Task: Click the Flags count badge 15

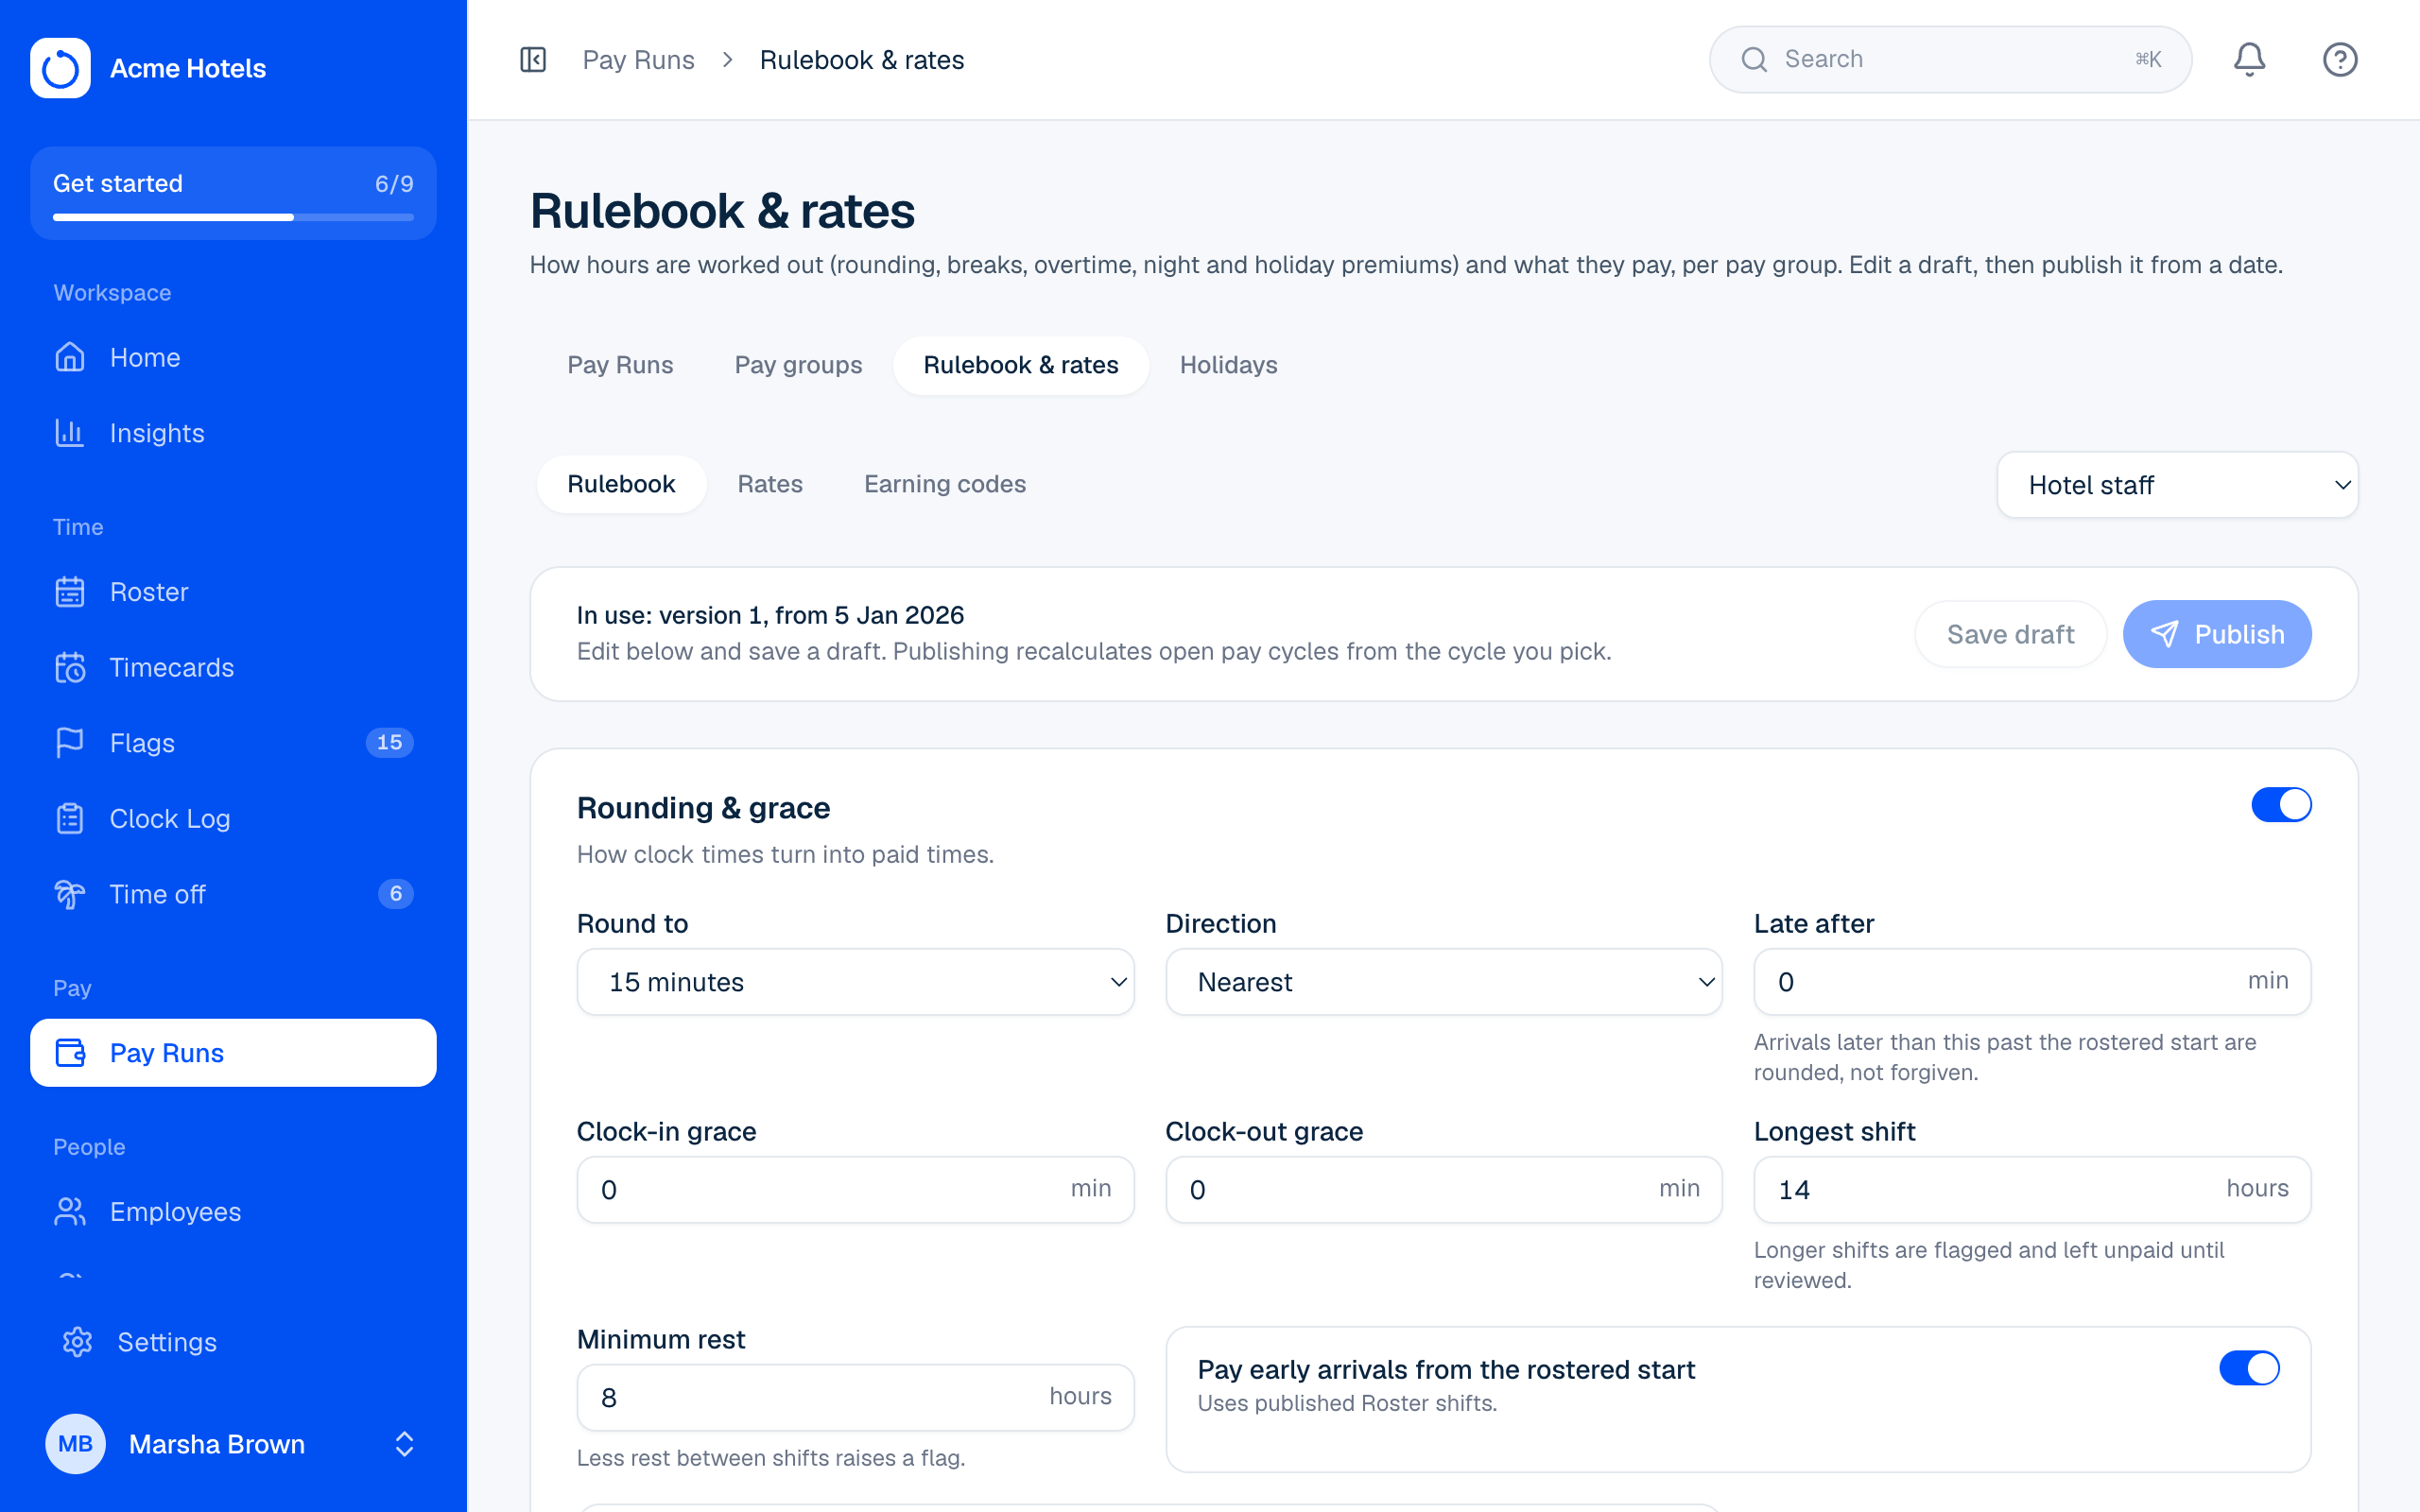Action: tap(389, 743)
